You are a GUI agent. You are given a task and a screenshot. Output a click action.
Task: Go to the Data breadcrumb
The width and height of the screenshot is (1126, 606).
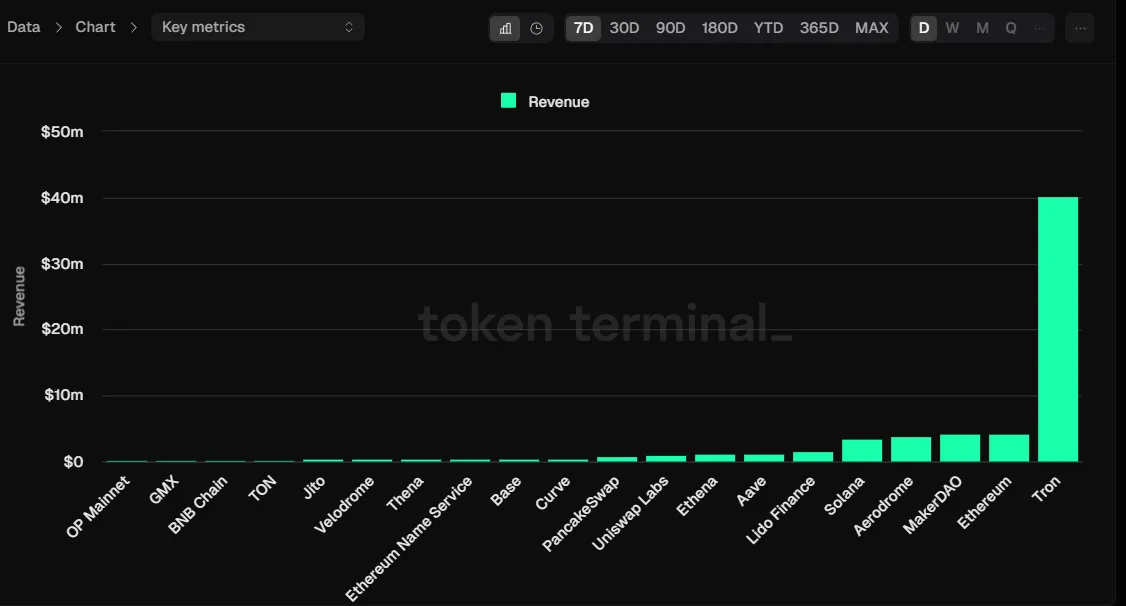(24, 27)
